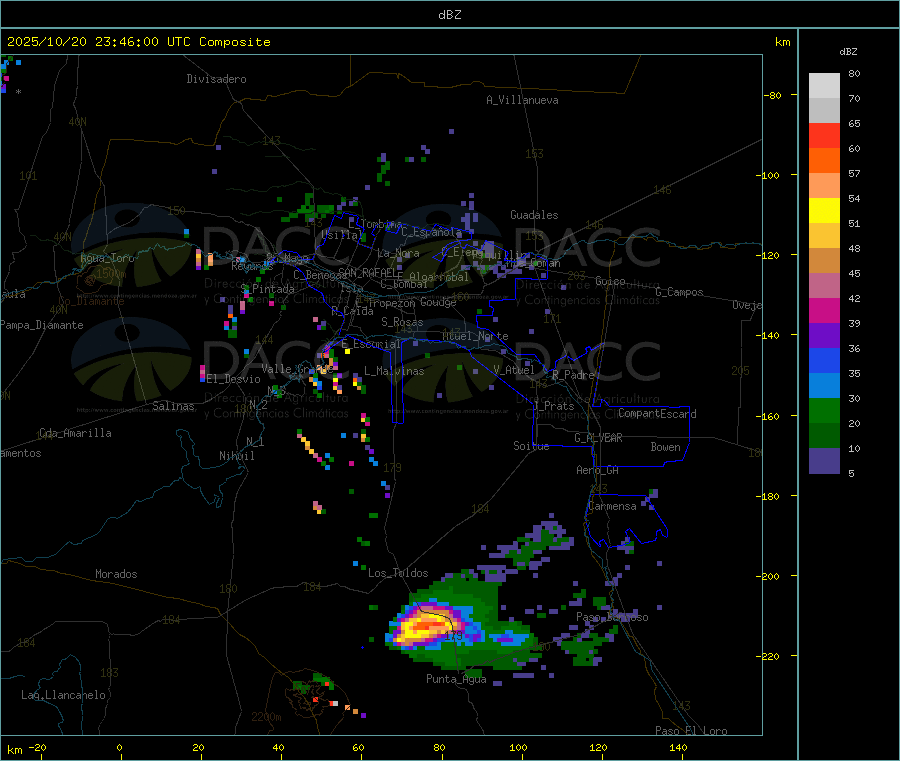This screenshot has width=900, height=761.
Task: Click the S_Rosas map label
Action: pyautogui.click(x=402, y=322)
